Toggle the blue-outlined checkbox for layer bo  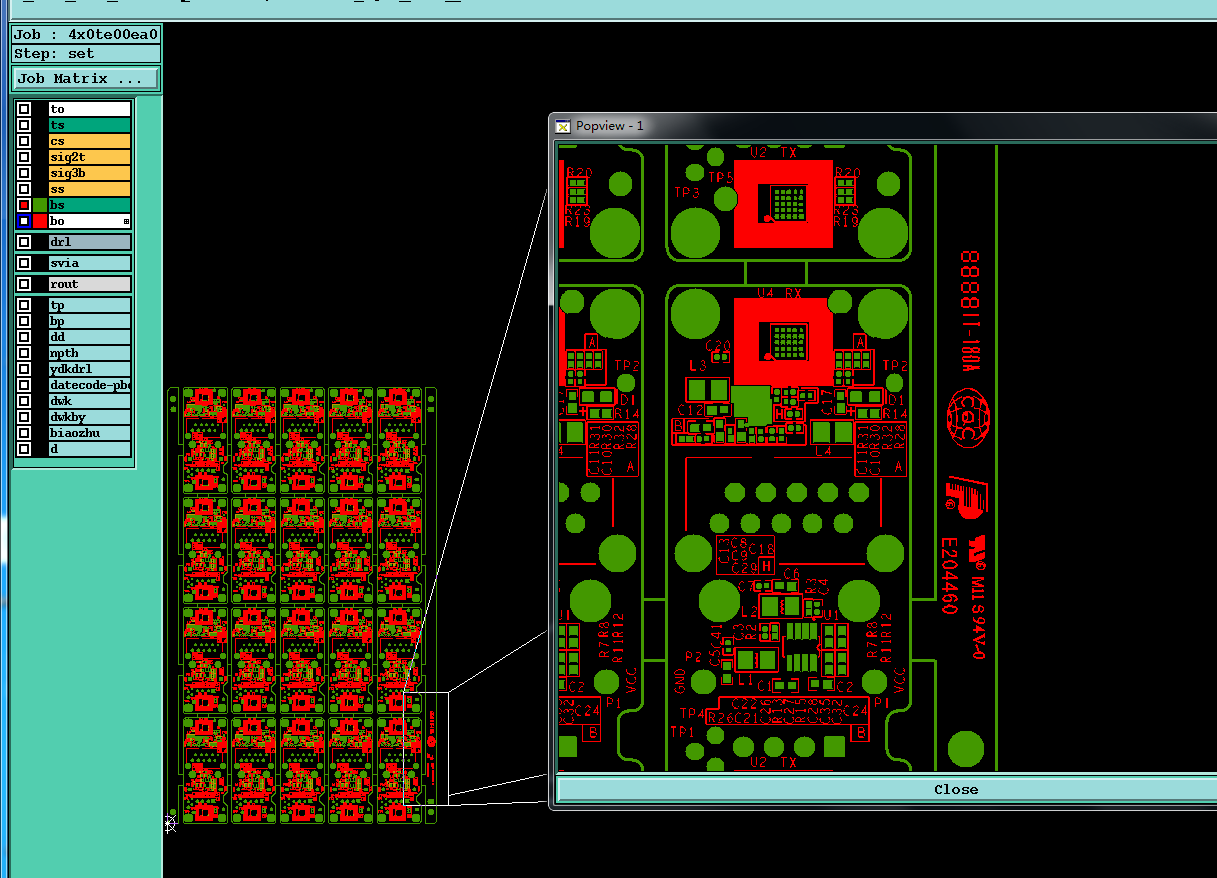(x=24, y=221)
